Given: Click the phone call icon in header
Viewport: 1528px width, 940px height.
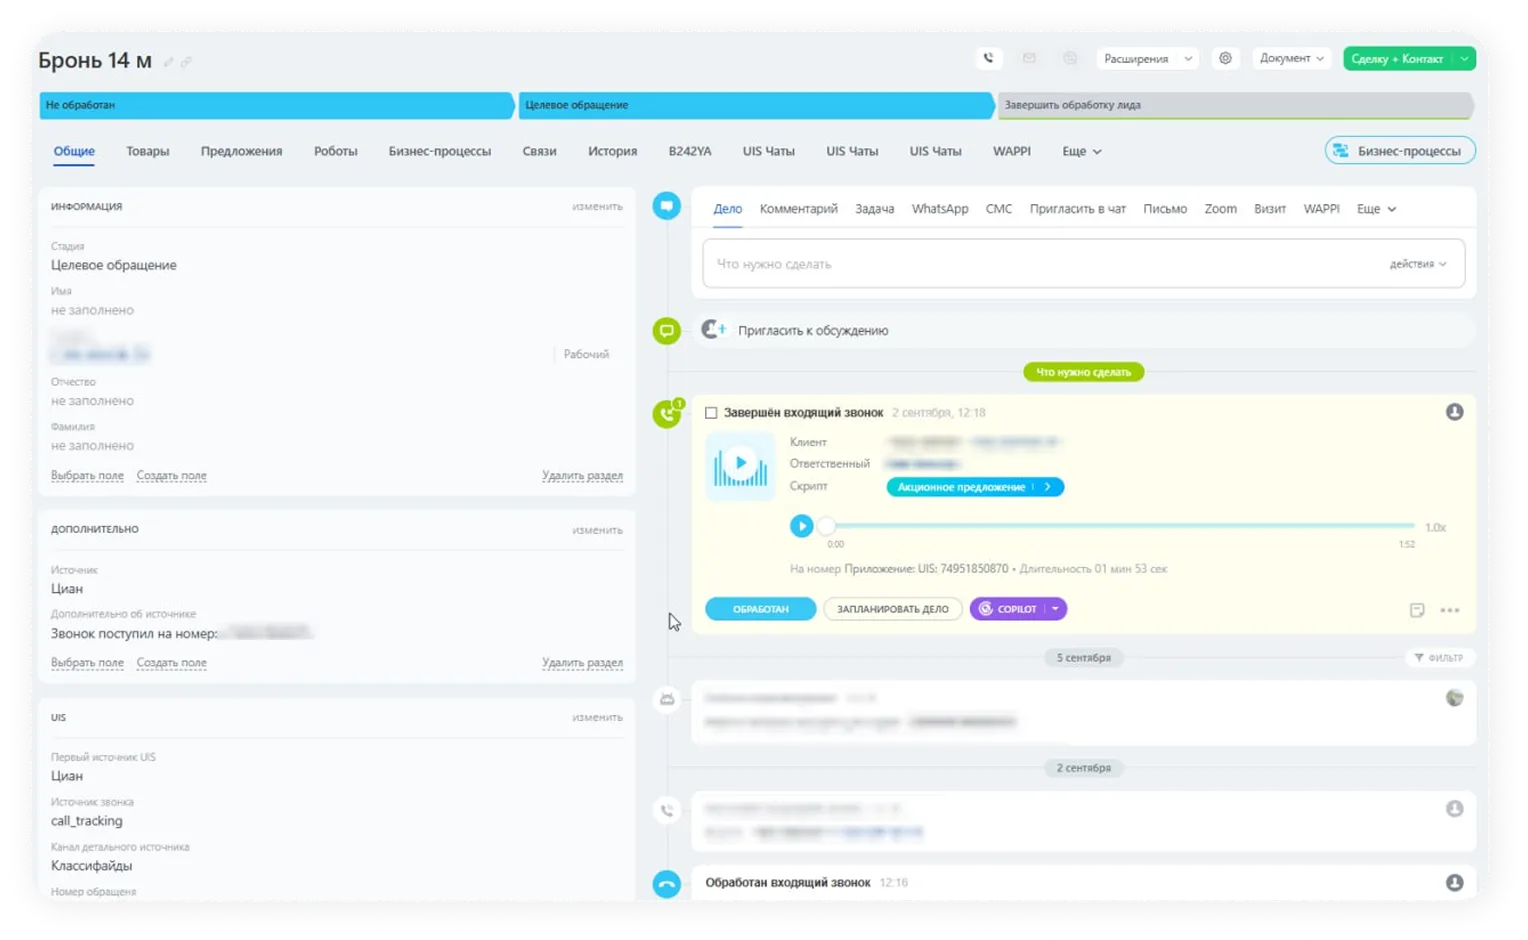Looking at the screenshot, I should point(988,58).
